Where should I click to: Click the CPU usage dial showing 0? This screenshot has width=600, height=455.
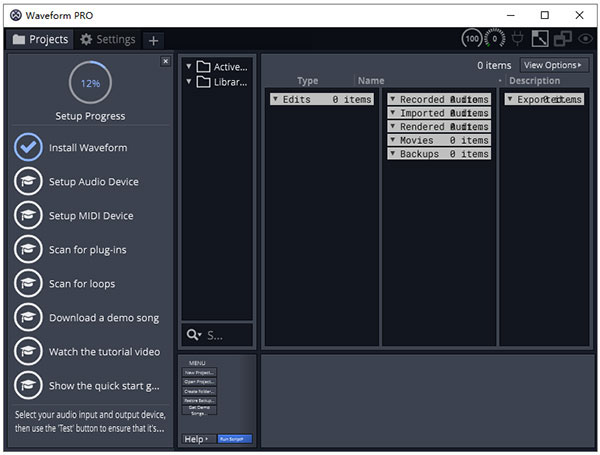point(494,39)
